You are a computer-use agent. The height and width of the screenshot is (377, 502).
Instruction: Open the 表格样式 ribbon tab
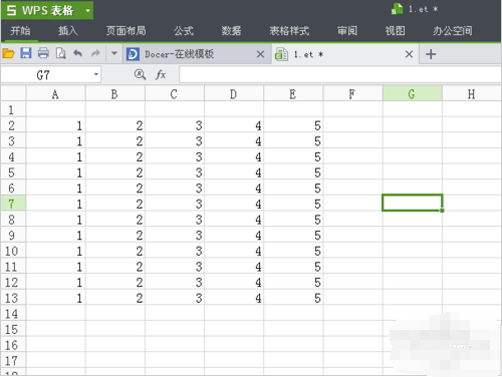pos(289,31)
